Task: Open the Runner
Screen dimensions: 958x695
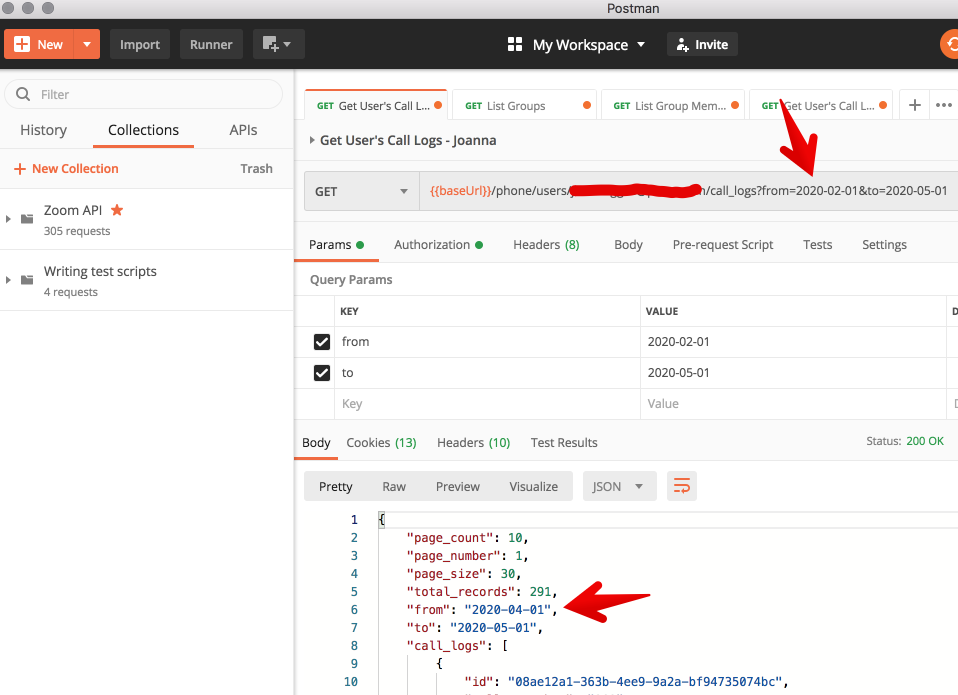Action: point(211,45)
